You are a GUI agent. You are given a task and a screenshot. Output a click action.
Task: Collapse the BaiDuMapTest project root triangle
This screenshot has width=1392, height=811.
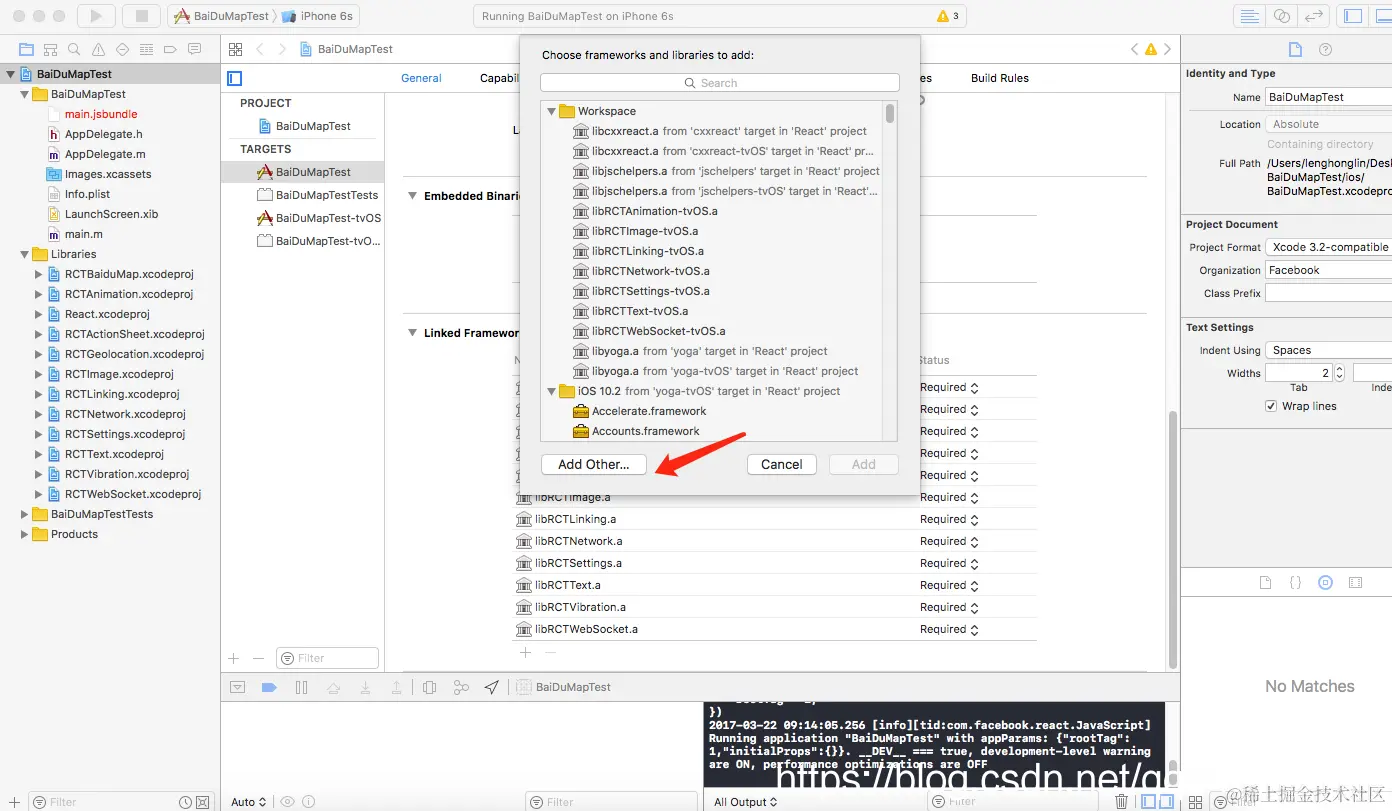click(11, 74)
